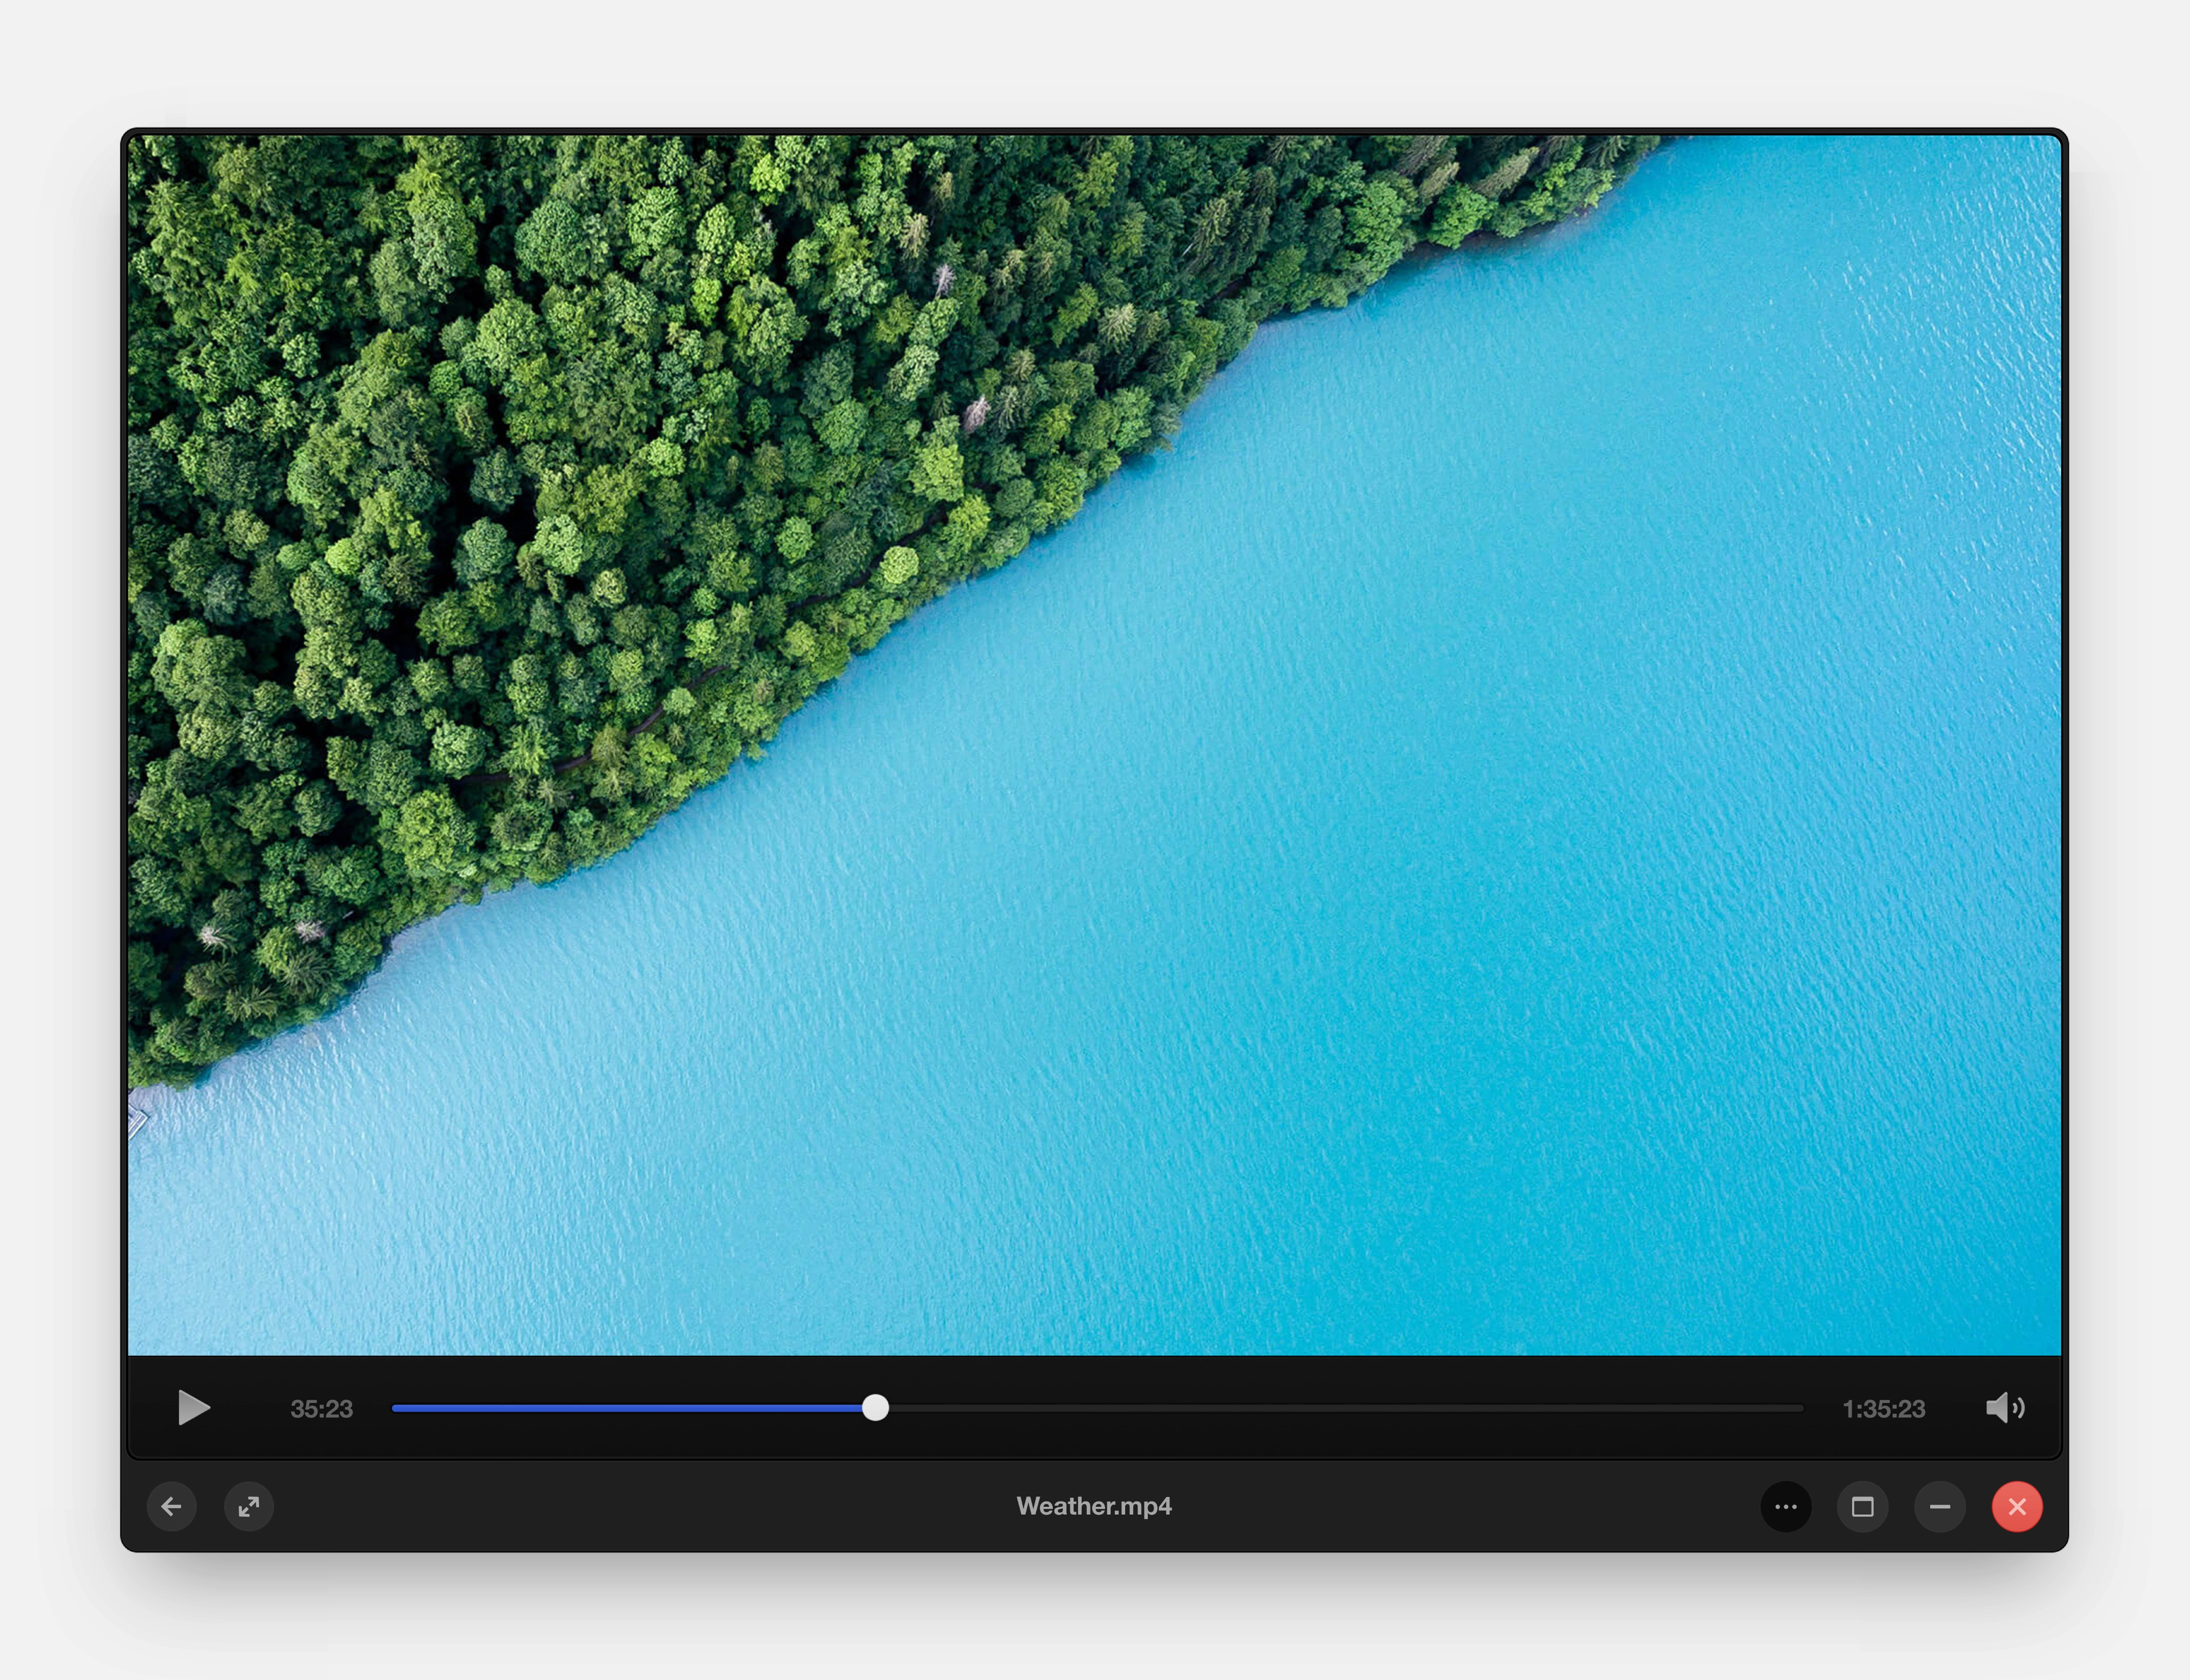Image resolution: width=2190 pixels, height=1680 pixels.
Task: Close the player with the red X button
Action: pos(2017,1506)
